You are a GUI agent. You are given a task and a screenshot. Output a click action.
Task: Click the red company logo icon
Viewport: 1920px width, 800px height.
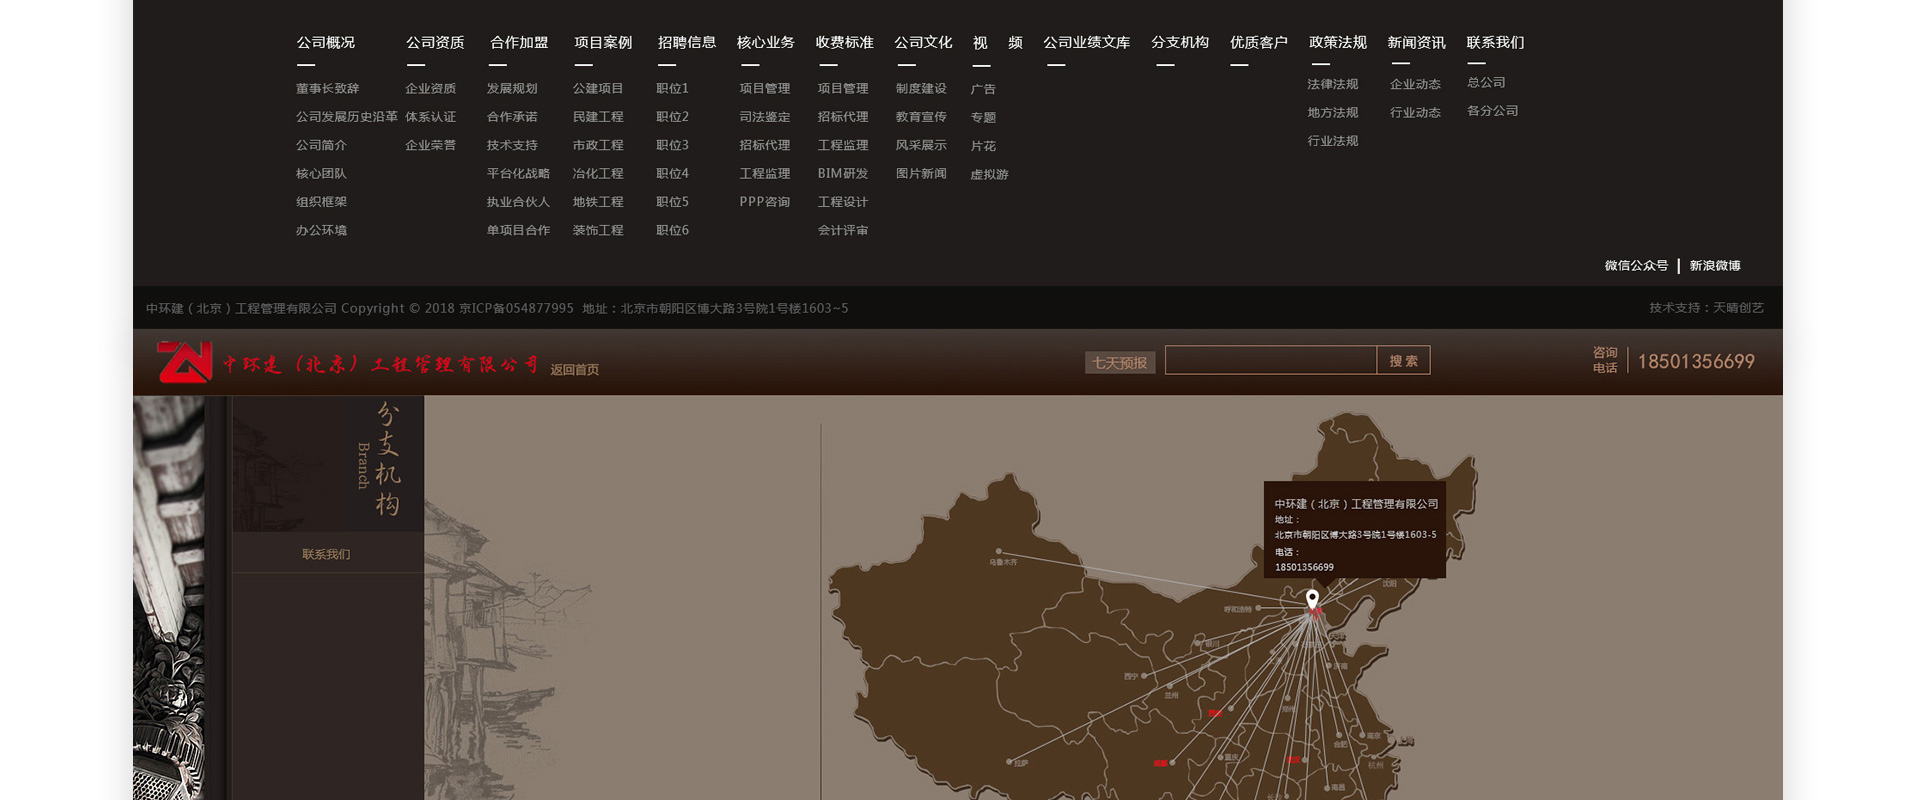coord(185,362)
